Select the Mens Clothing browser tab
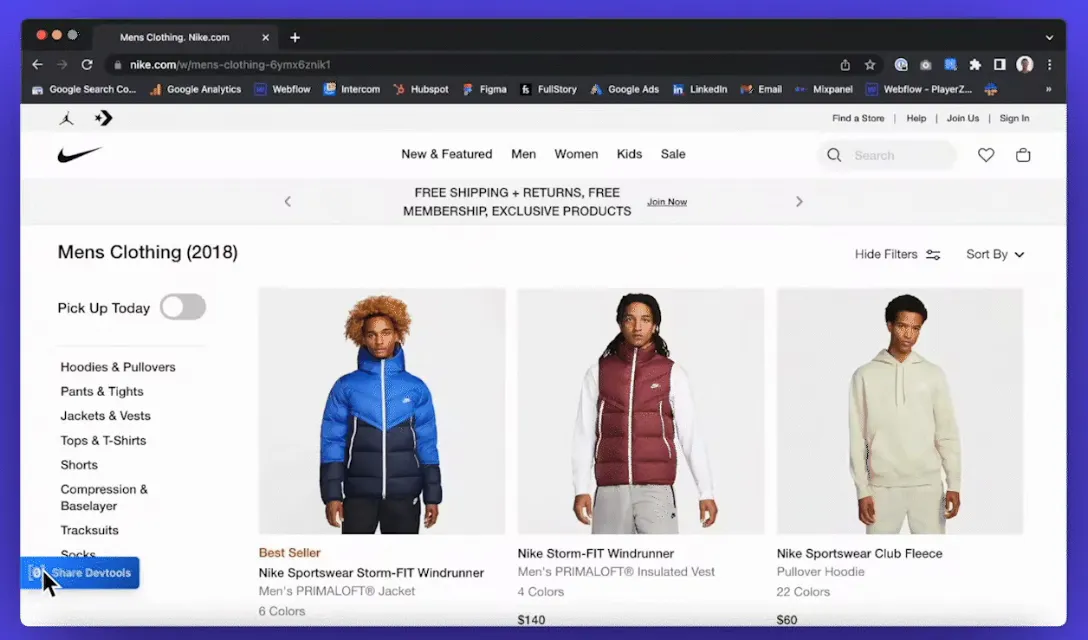This screenshot has height=640, width=1088. click(x=184, y=37)
